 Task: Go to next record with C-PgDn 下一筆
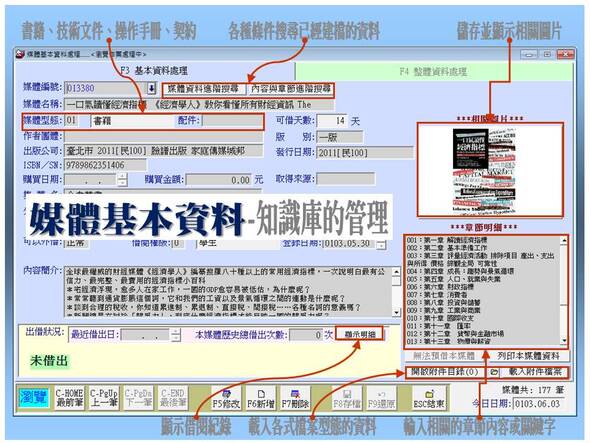pyautogui.click(x=138, y=399)
